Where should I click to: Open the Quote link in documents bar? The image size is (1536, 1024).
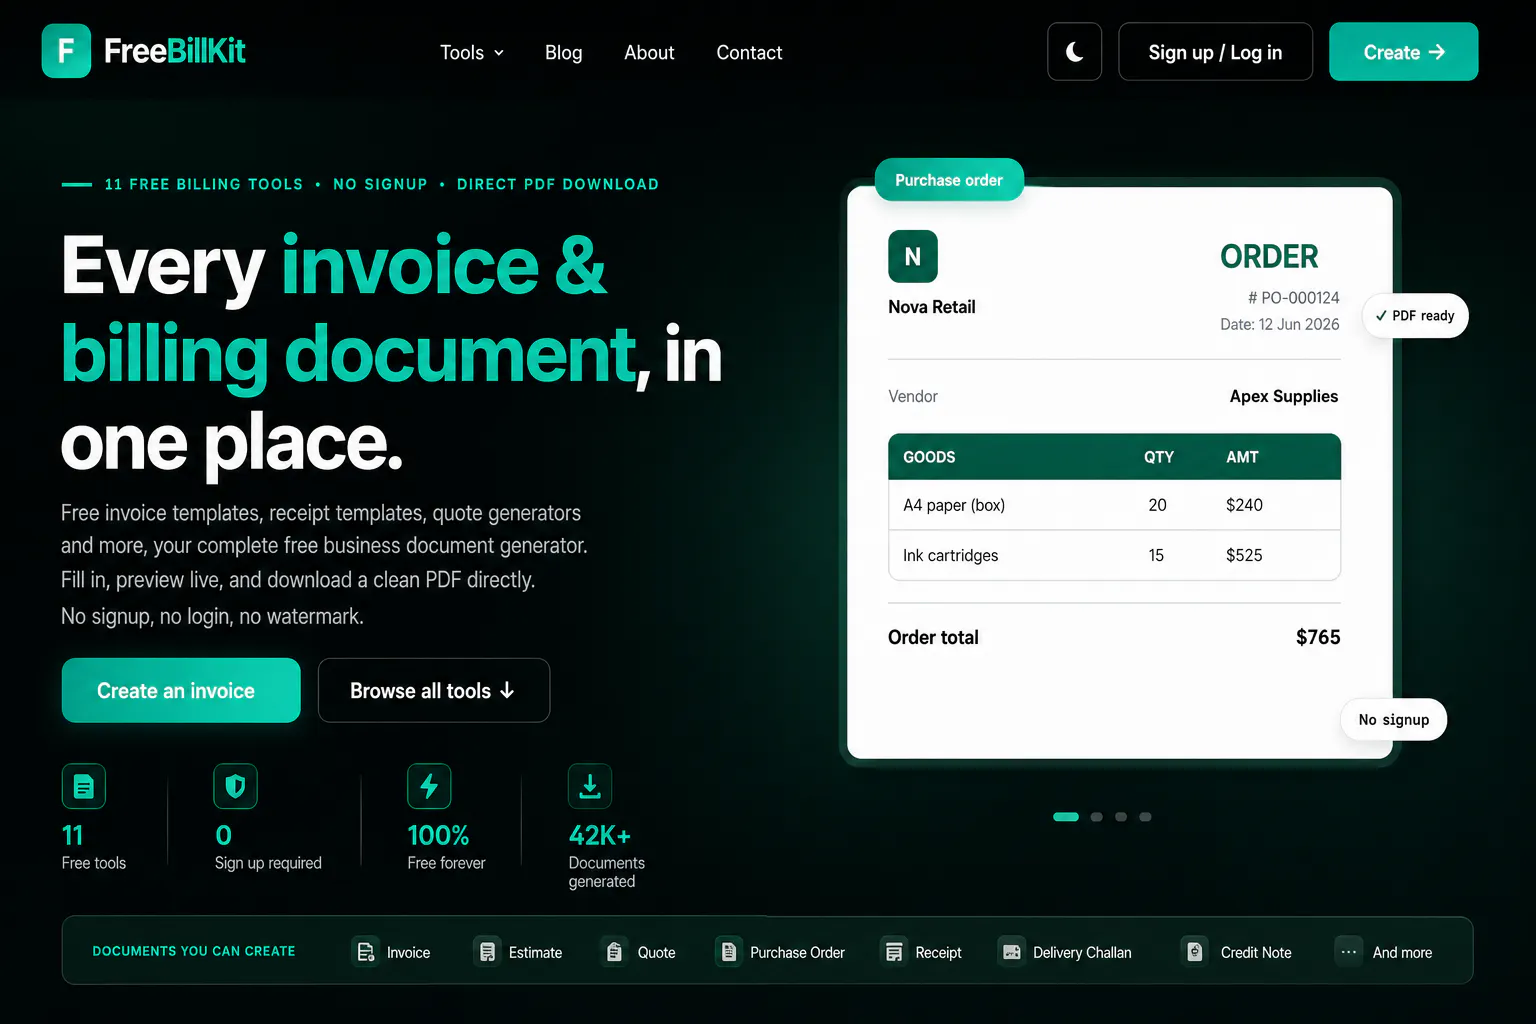(x=656, y=953)
